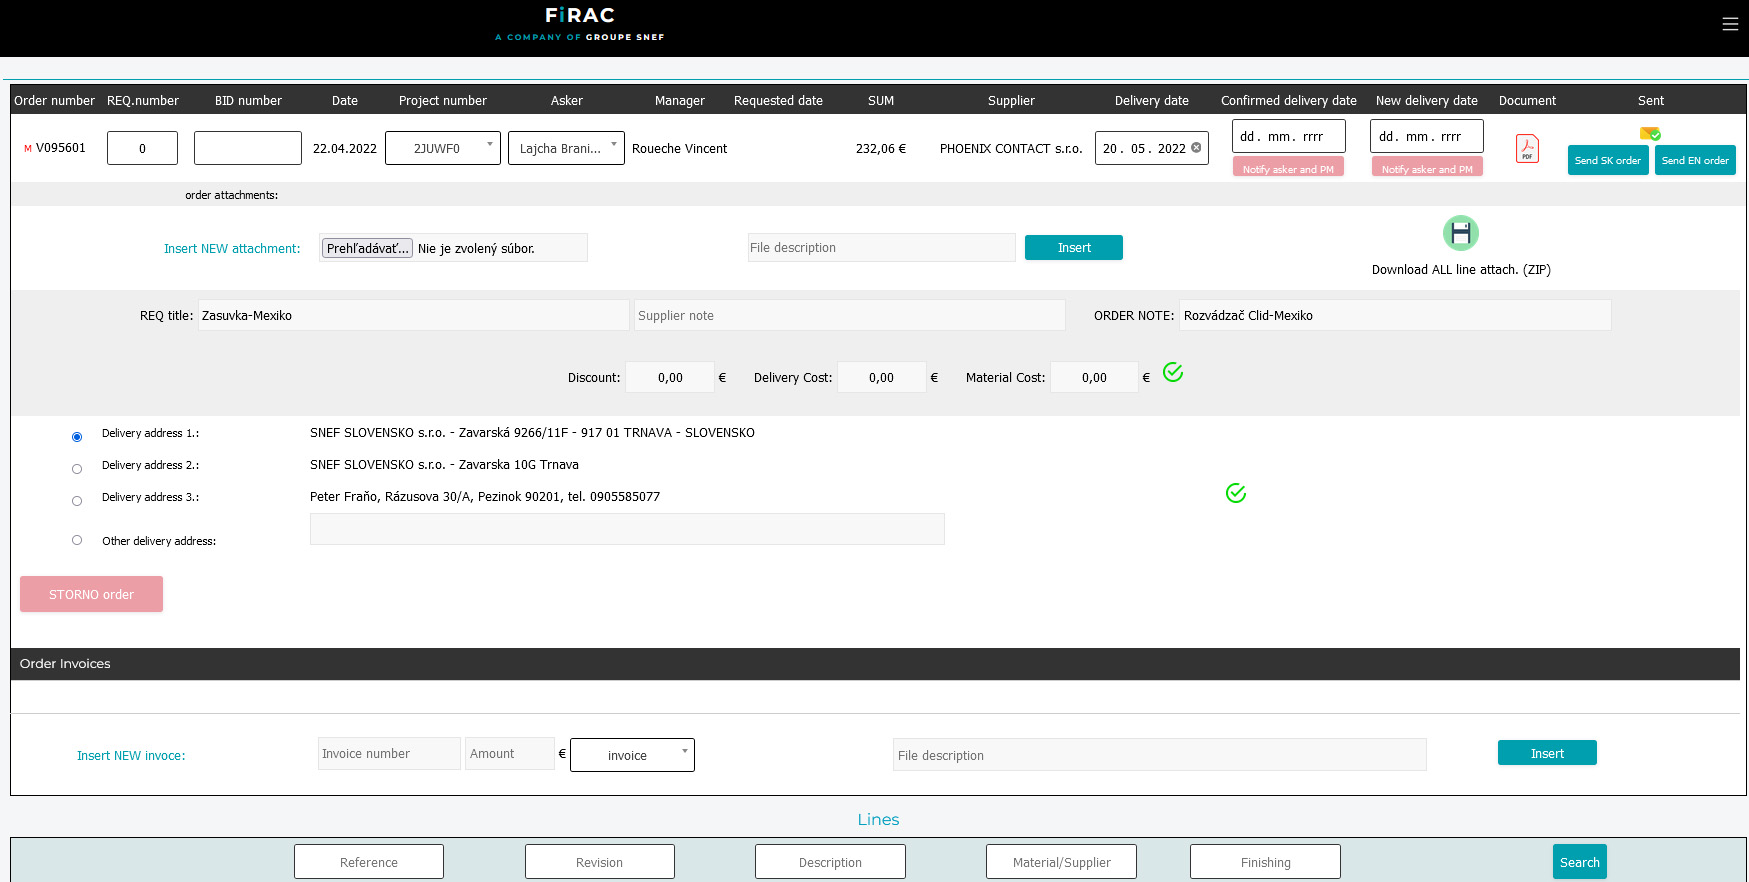Click the Supplier note input field
Viewport: 1749px width, 882px height.
[x=849, y=316]
